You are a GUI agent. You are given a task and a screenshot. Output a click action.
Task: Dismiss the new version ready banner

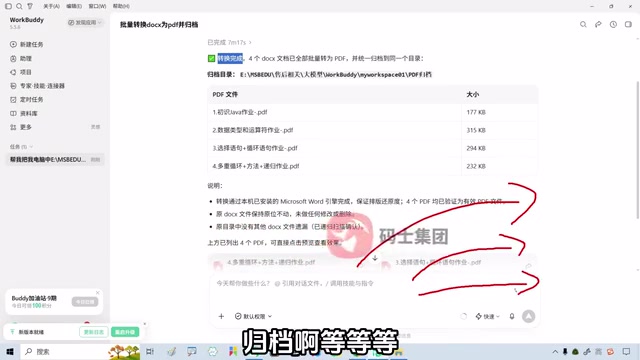(x=144, y=324)
